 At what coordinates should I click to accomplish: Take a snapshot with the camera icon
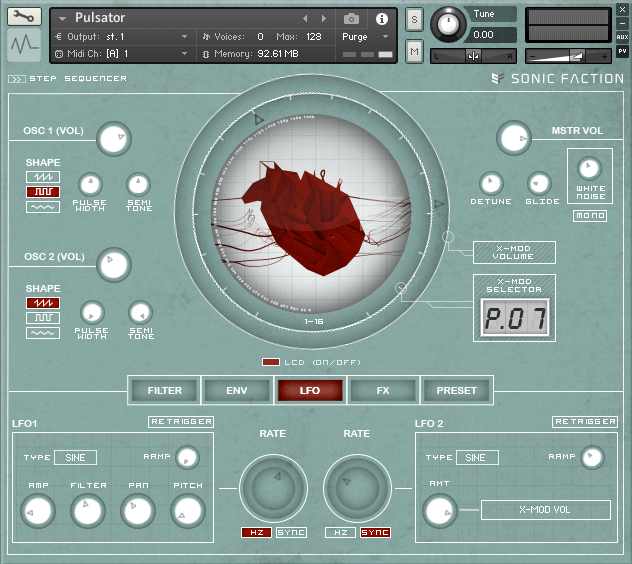click(x=351, y=19)
